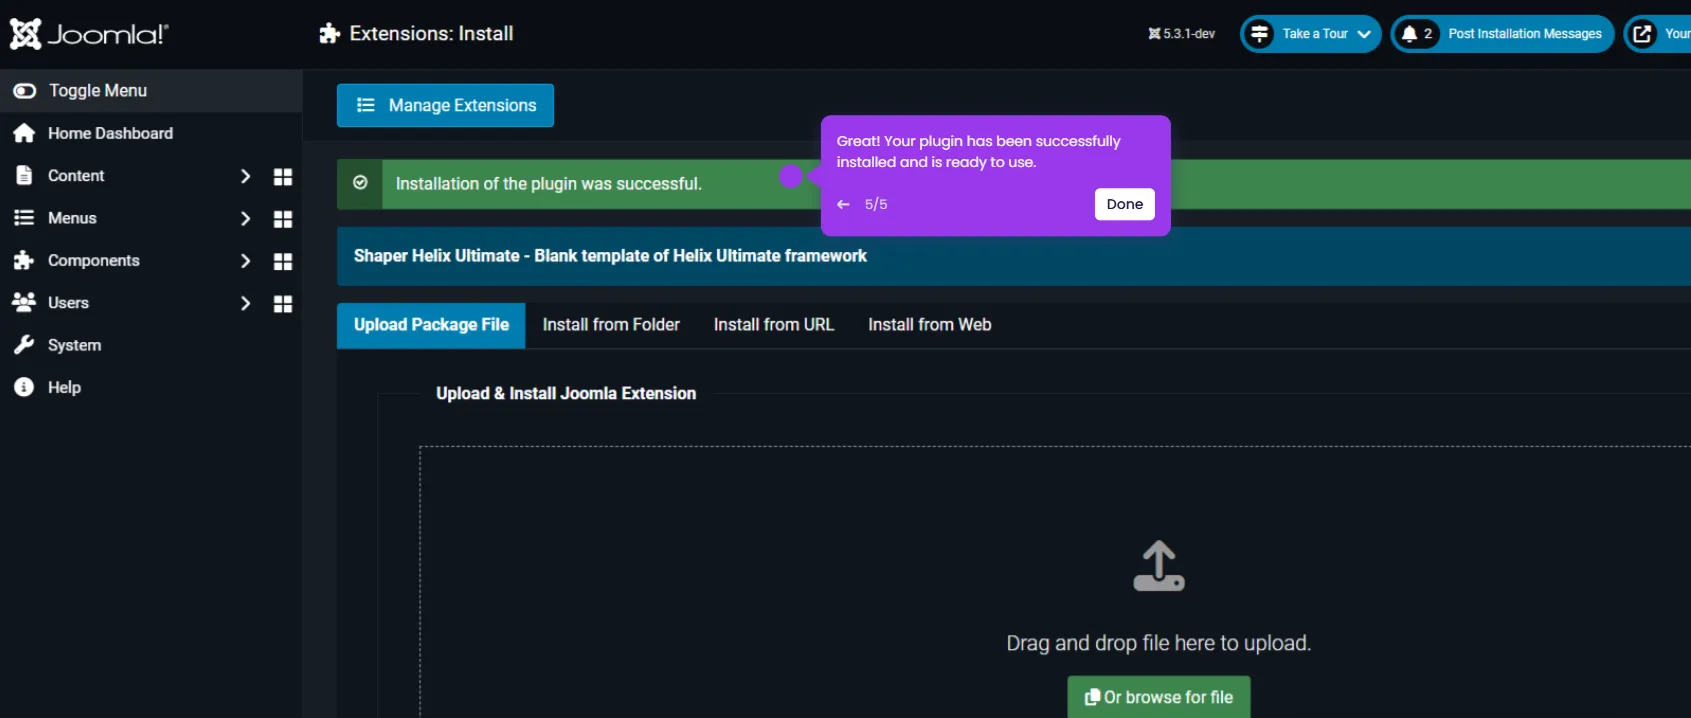Switch to Install from Folder tab
Screen dimensions: 1691x718
pos(611,325)
